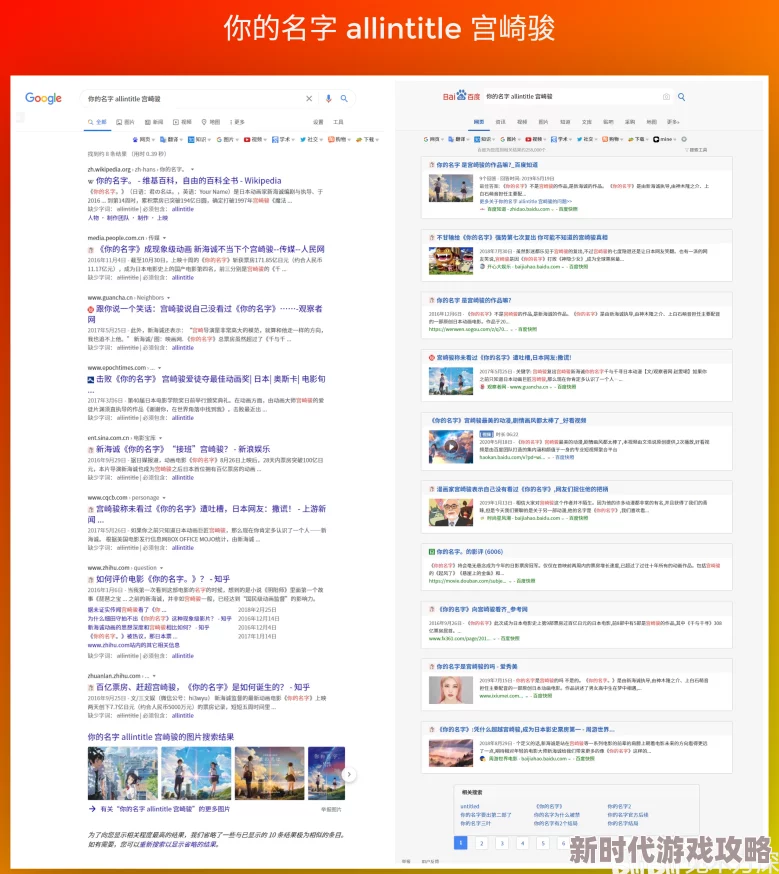Open 知识 dropdown in Google pane toolbar
This screenshot has height=874, width=779.
(199, 140)
